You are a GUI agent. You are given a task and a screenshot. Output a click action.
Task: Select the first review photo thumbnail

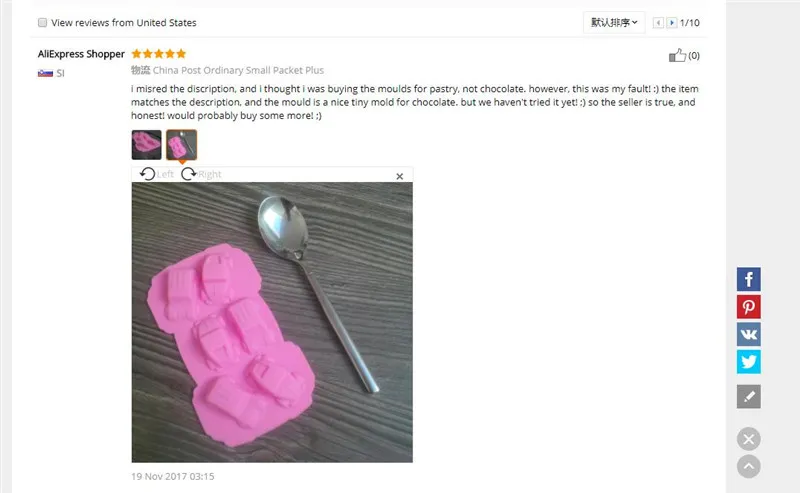[146, 145]
